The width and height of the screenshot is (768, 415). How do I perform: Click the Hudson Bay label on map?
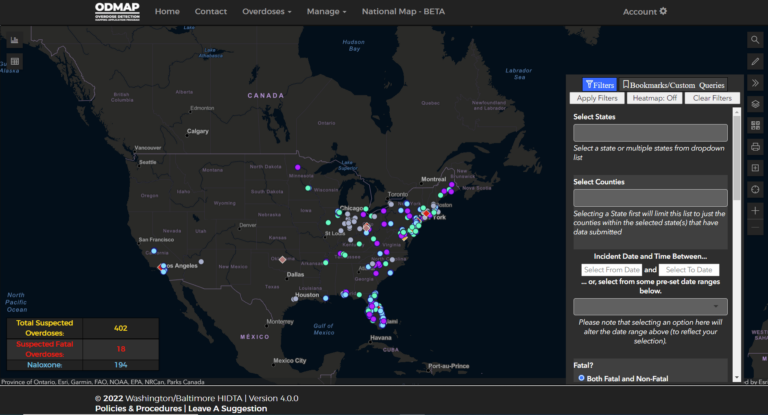[353, 45]
